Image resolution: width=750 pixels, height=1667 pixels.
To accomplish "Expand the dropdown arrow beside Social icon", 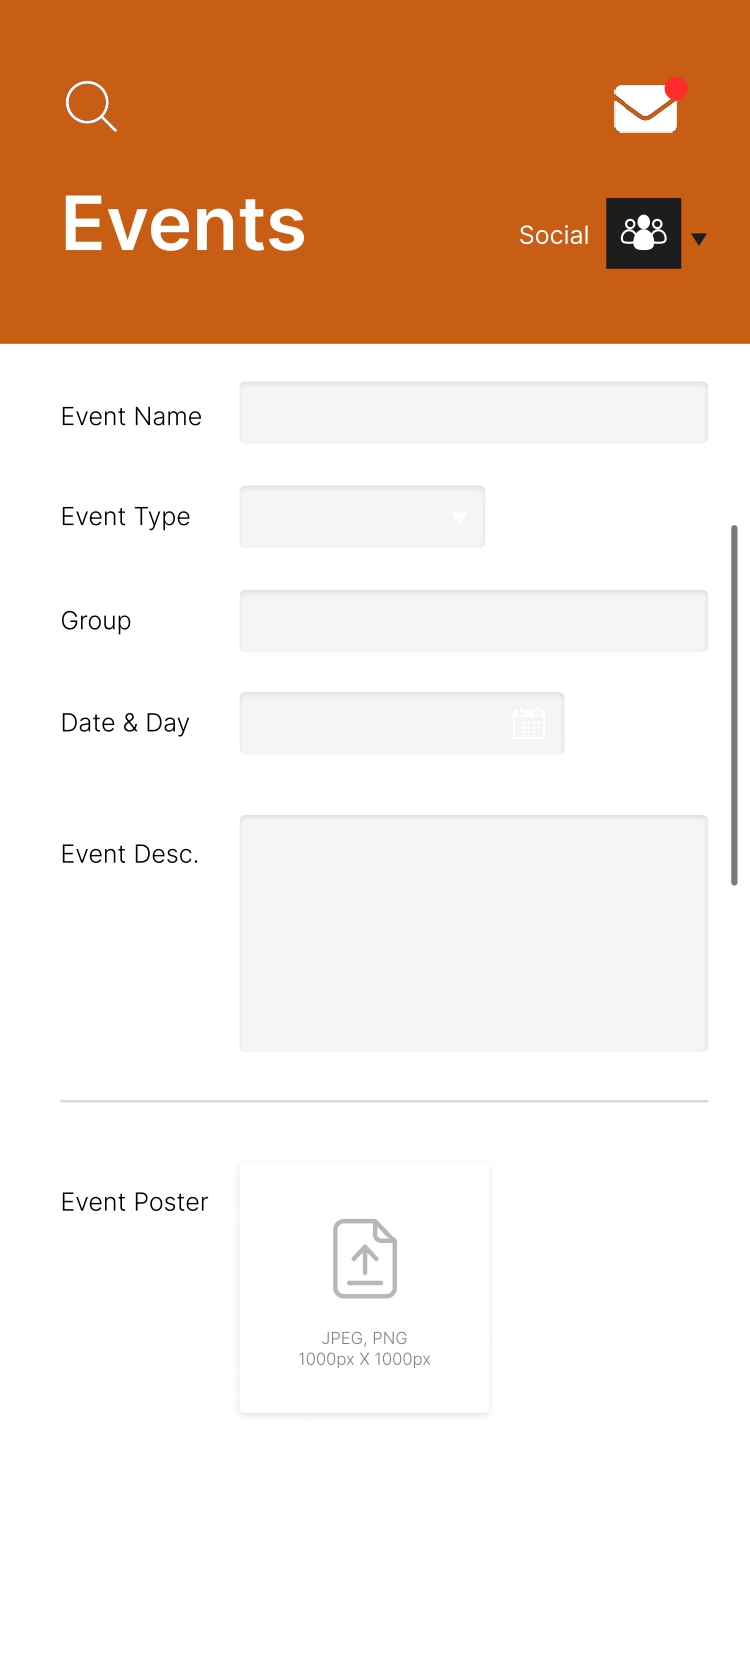I will pyautogui.click(x=699, y=238).
